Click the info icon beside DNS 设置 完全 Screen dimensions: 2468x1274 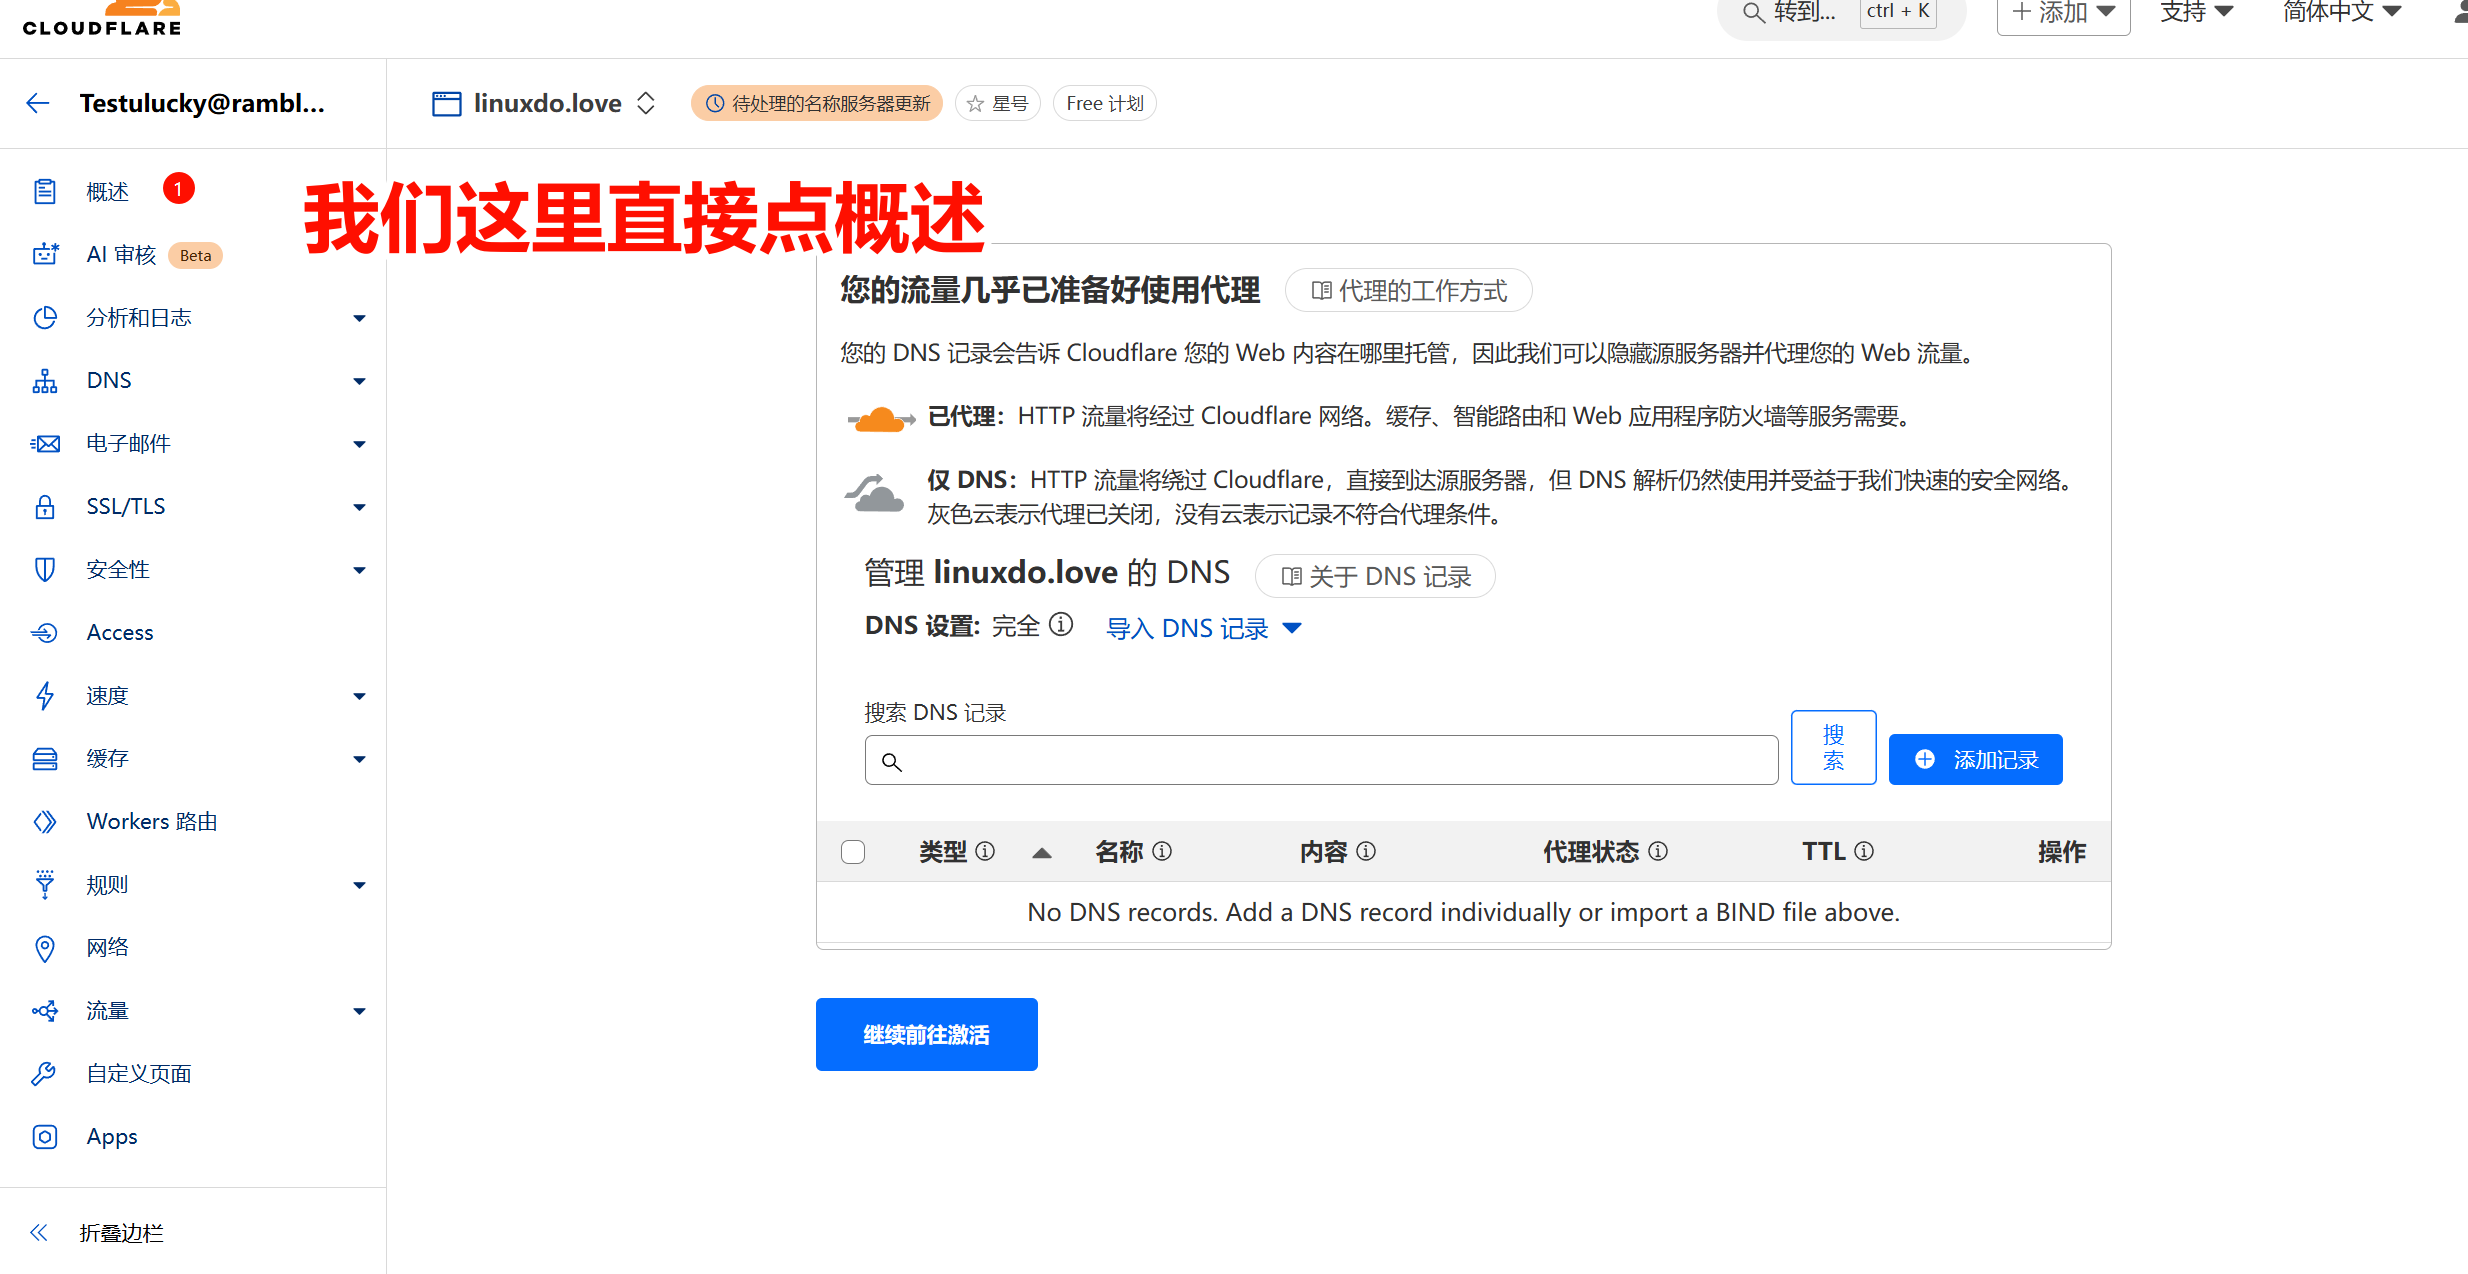click(x=1061, y=625)
